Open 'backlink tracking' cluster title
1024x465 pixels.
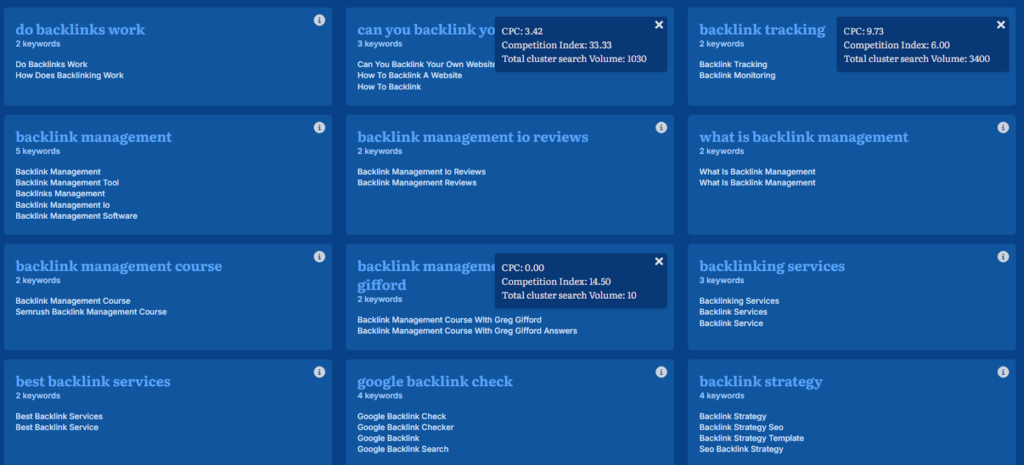click(762, 30)
